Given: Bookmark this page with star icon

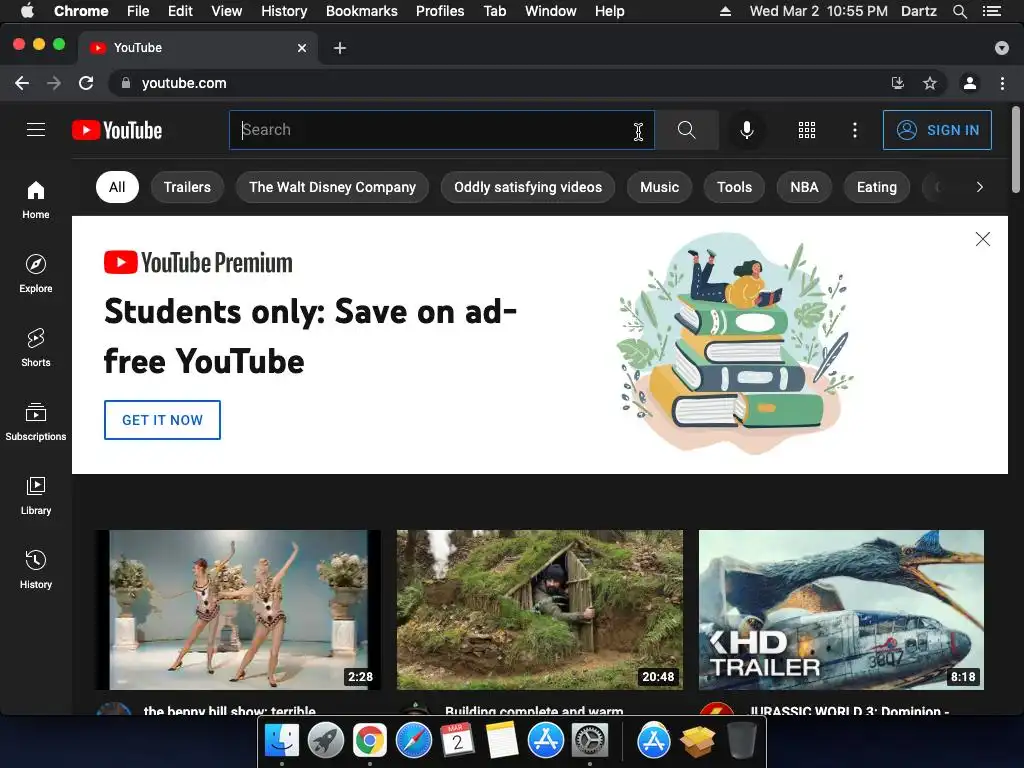Looking at the screenshot, I should coord(929,83).
